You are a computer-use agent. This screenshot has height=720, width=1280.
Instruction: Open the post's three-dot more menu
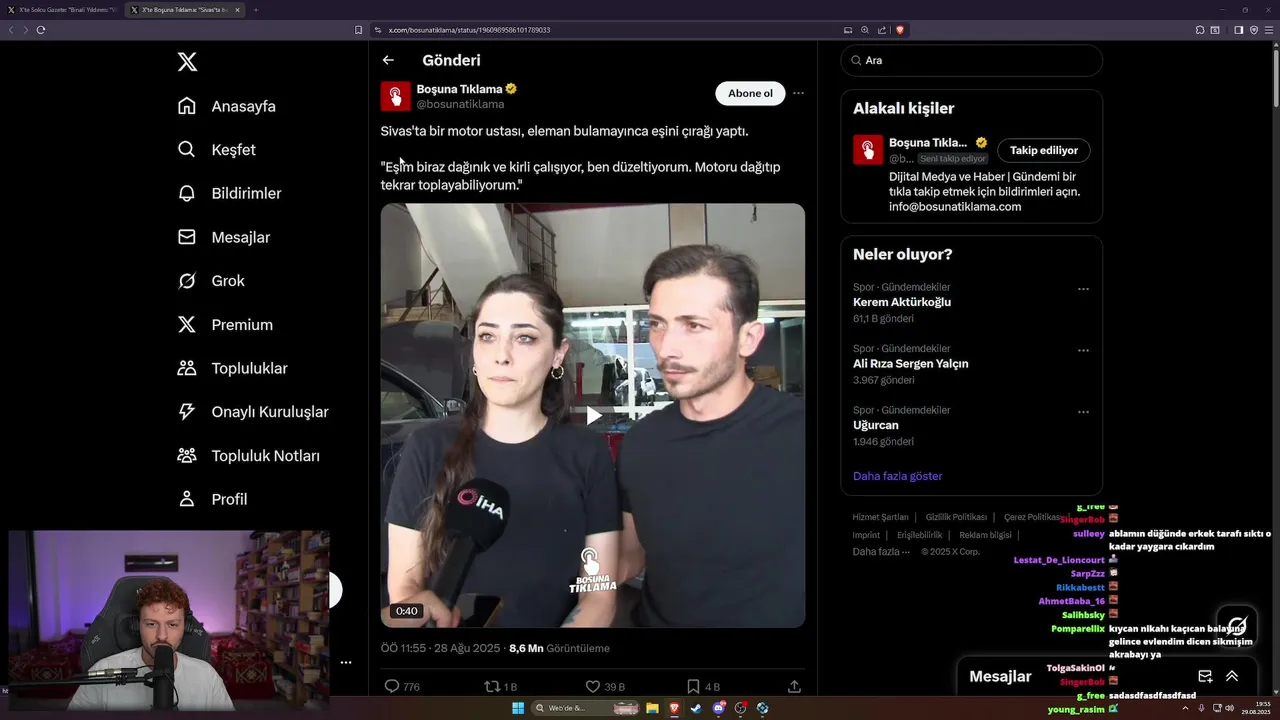coord(798,93)
